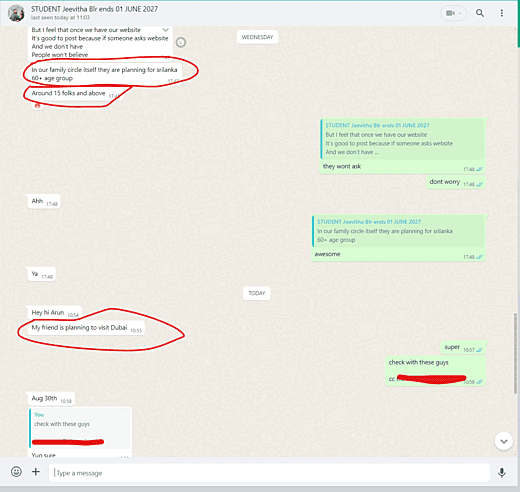
Task: Search within this chat
Action: (480, 13)
